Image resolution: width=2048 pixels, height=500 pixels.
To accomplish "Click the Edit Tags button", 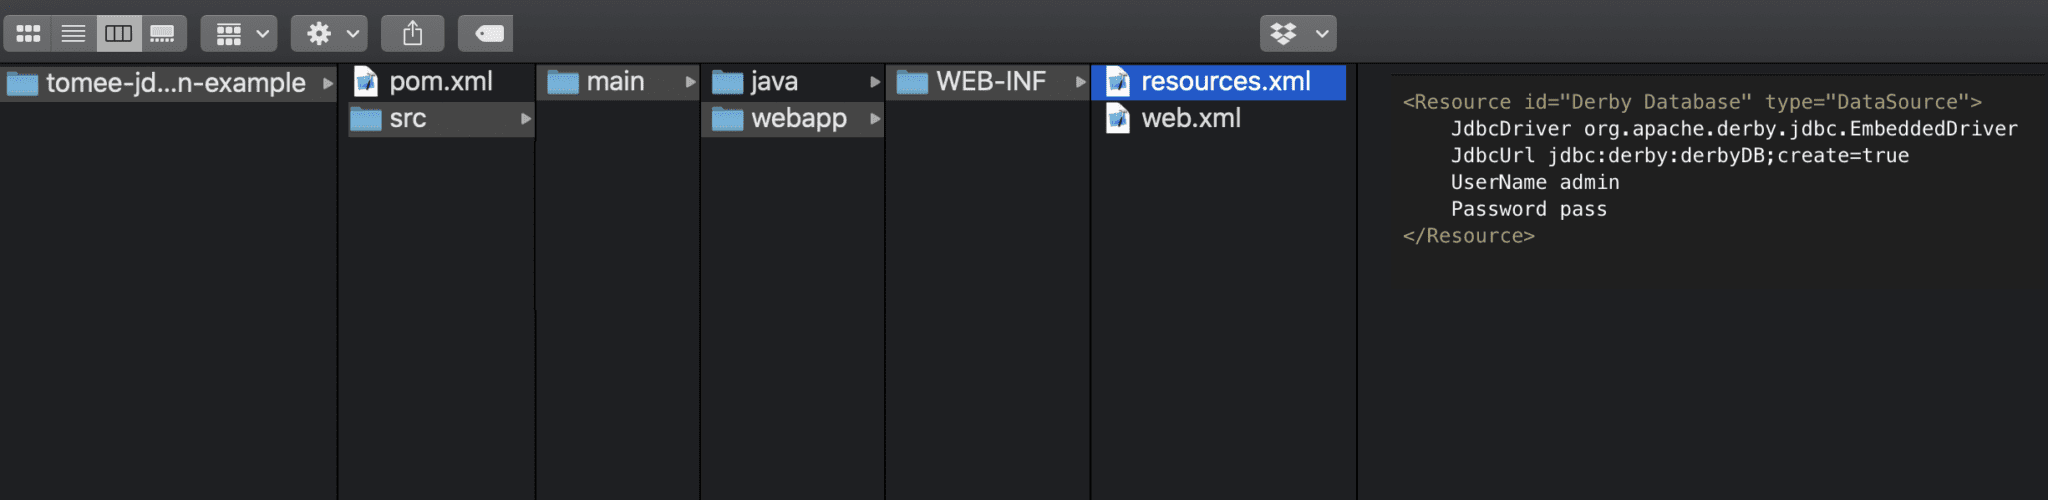I will click(x=486, y=33).
